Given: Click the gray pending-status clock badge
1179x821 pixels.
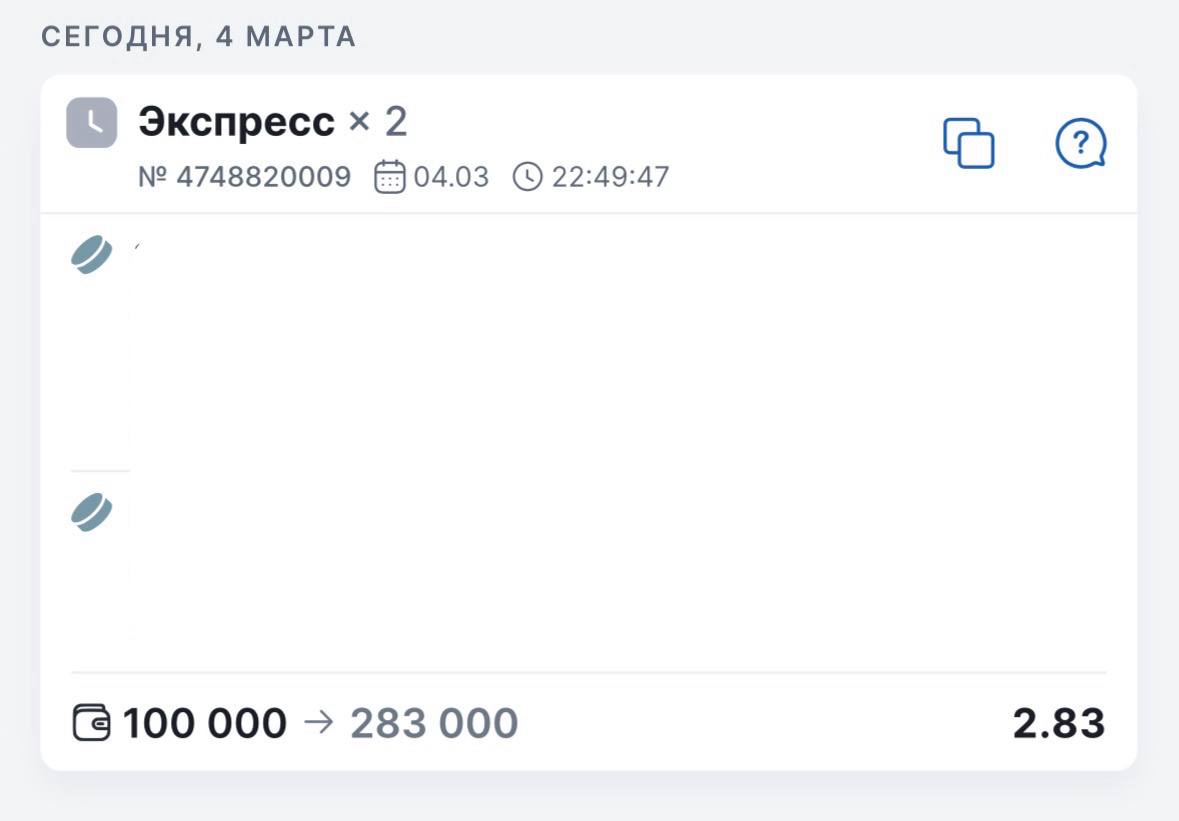Looking at the screenshot, I should 92,123.
